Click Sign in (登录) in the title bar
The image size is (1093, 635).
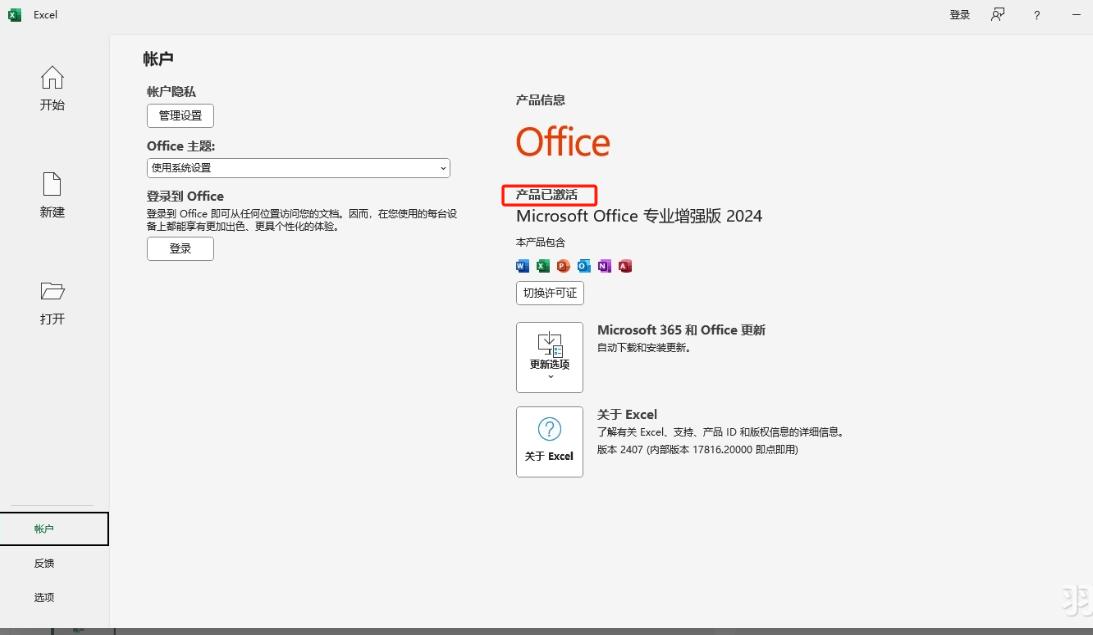coord(960,15)
